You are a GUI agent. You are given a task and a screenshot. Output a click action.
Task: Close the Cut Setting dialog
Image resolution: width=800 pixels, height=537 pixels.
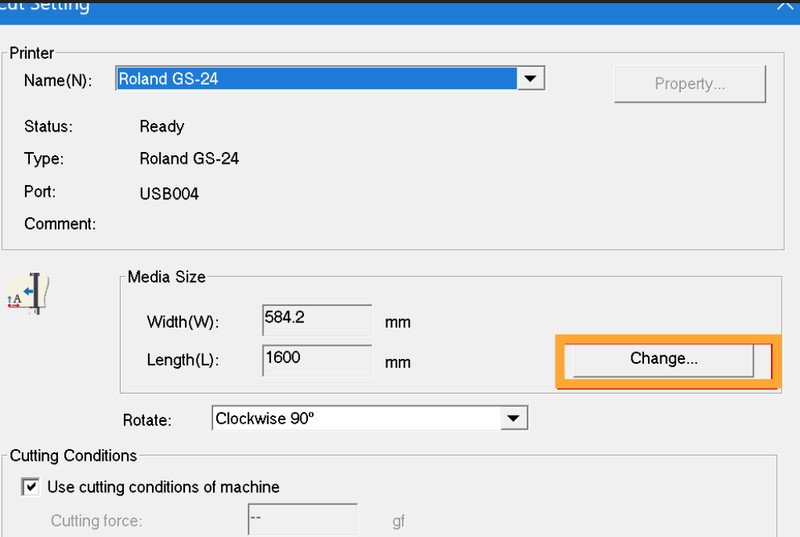(785, 5)
